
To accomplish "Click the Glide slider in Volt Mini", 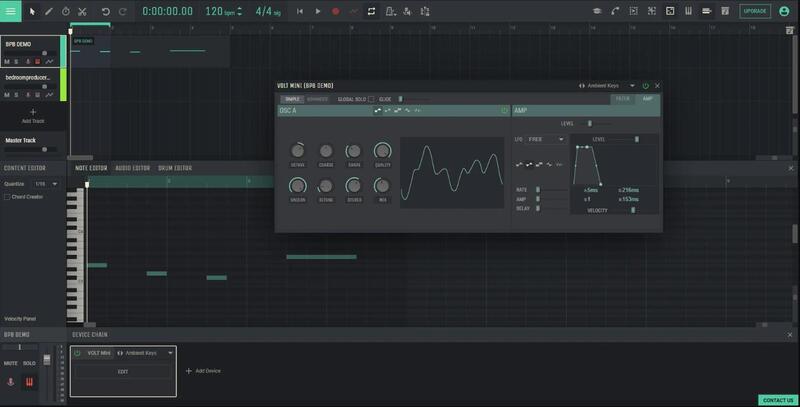I will pyautogui.click(x=400, y=99).
